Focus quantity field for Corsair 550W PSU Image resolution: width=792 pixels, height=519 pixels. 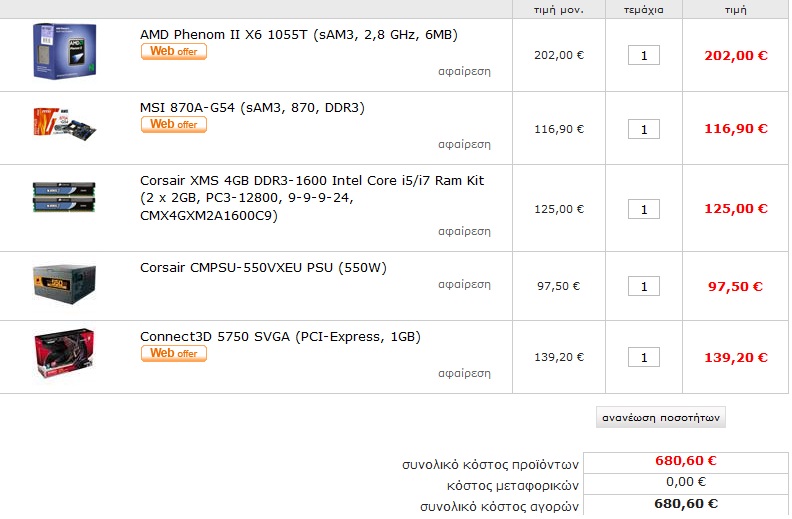tap(644, 286)
